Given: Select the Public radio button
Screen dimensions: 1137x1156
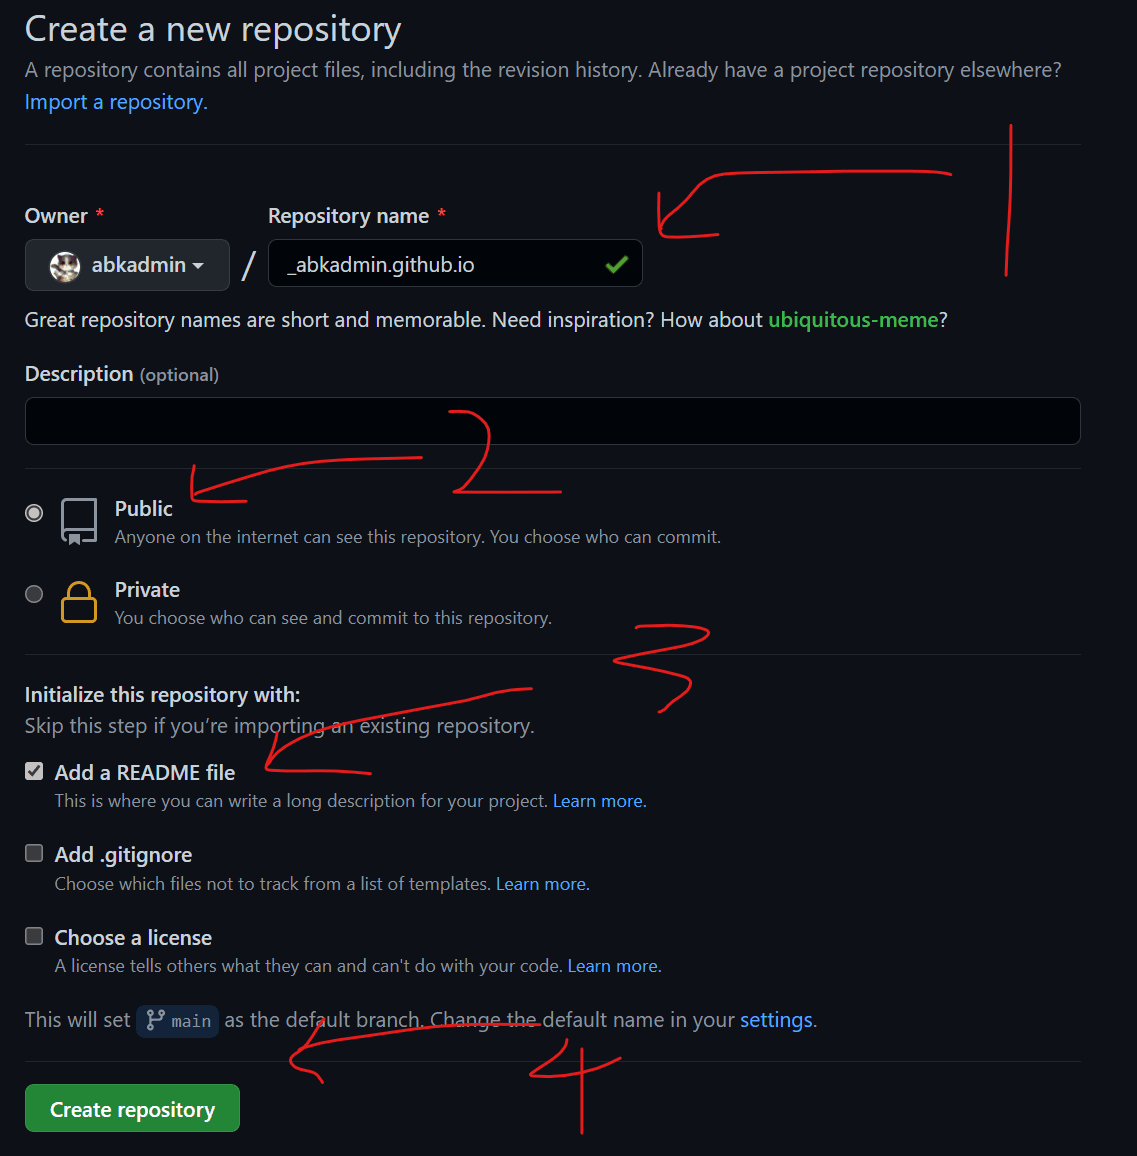Looking at the screenshot, I should (x=34, y=512).
